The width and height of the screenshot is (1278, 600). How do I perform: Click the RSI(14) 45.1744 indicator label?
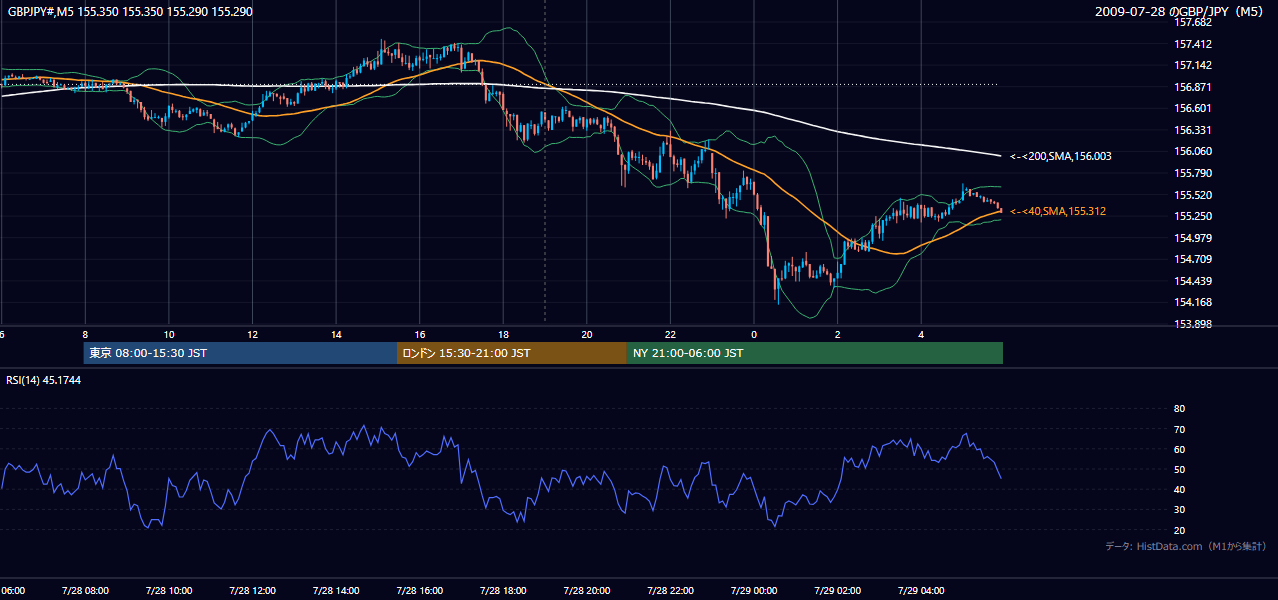click(43, 380)
